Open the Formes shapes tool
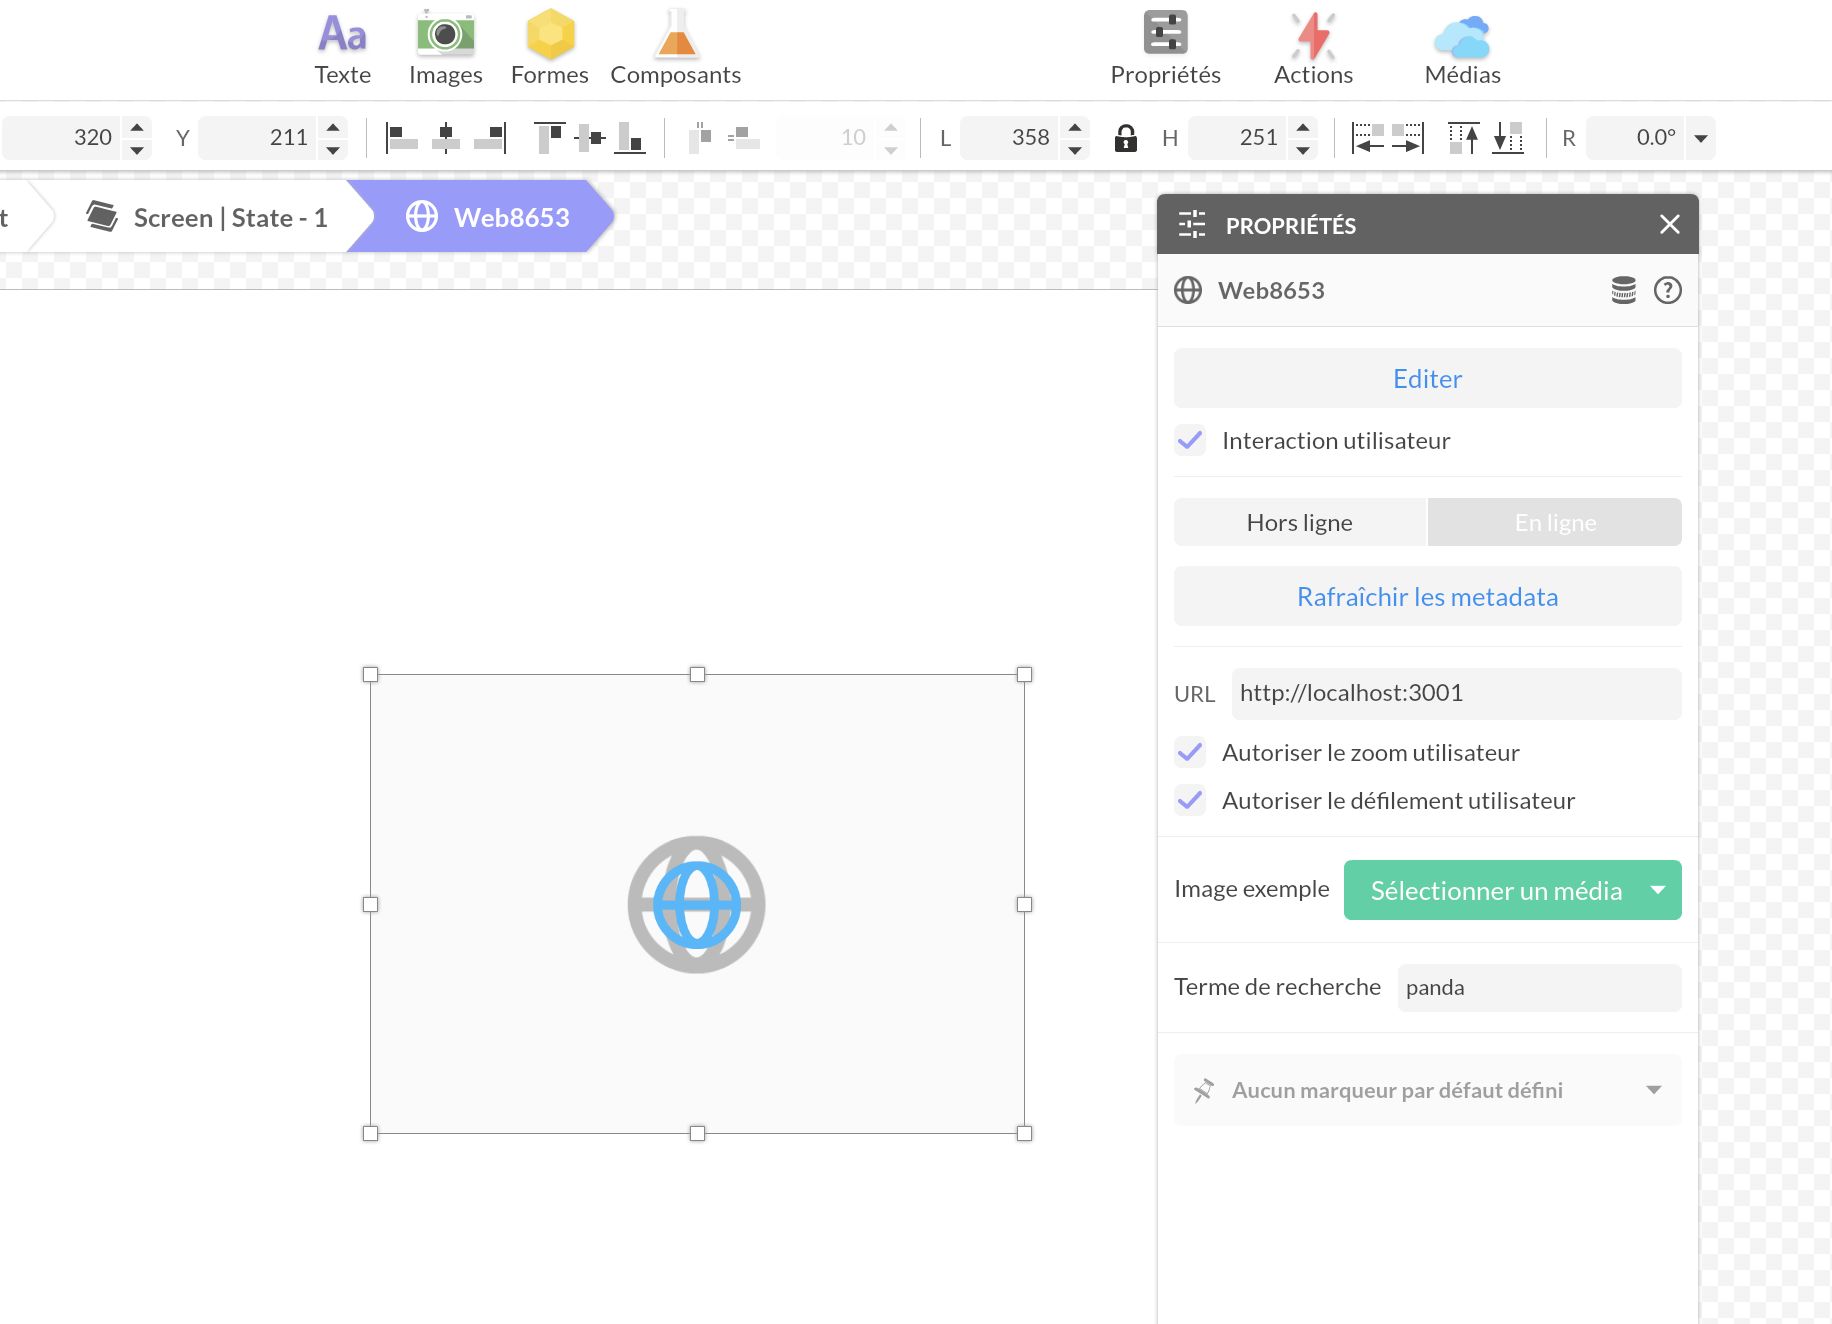 [549, 48]
